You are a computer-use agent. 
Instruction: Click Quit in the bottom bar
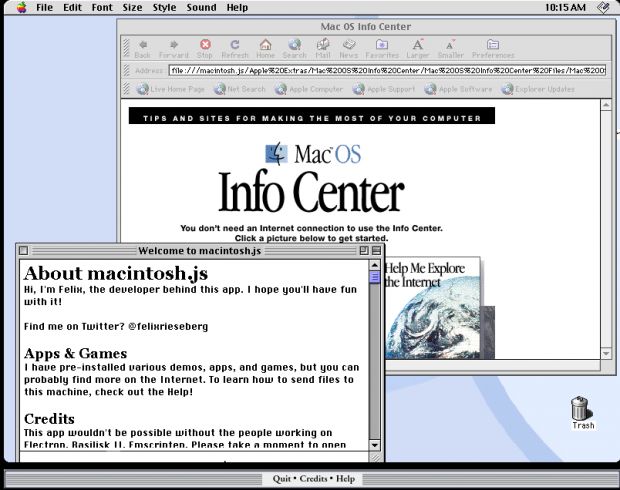(282, 479)
